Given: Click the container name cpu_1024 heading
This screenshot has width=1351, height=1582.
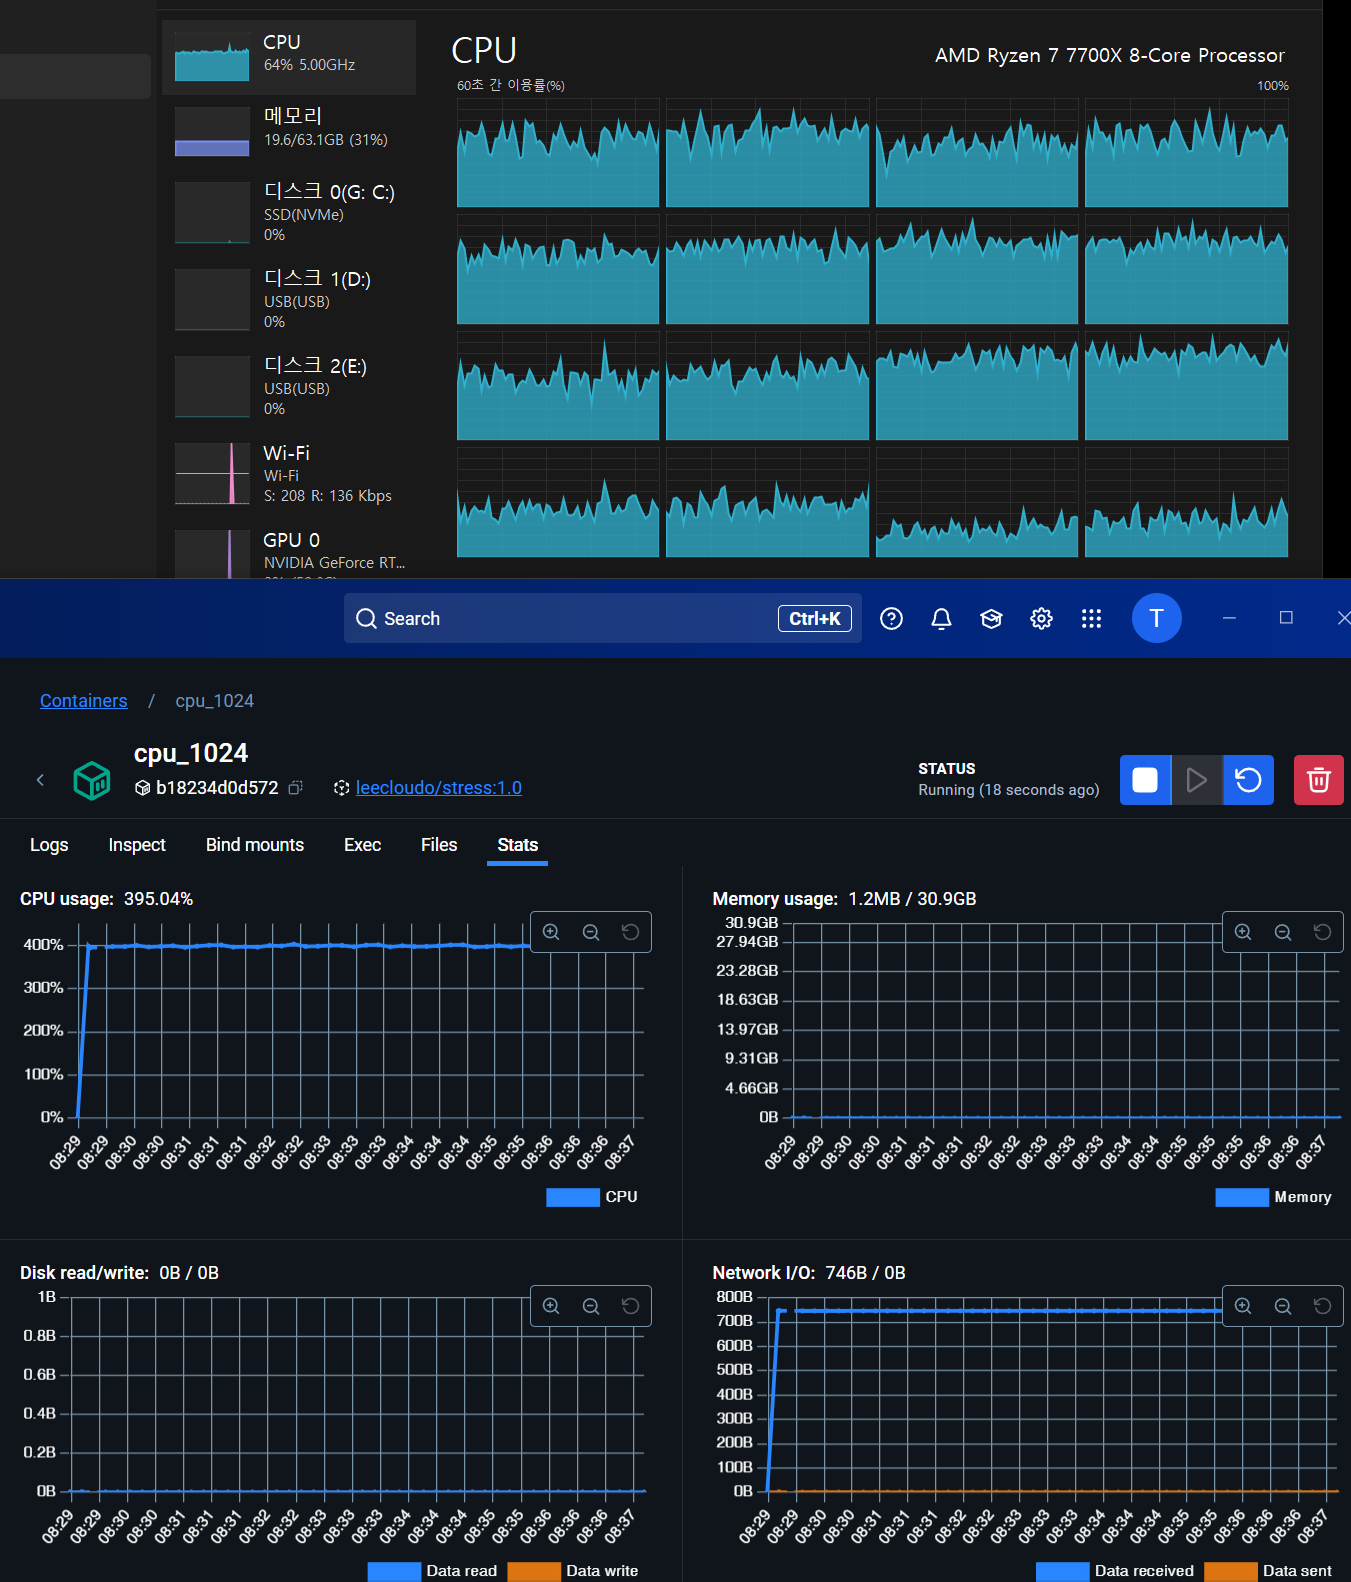Looking at the screenshot, I should pos(191,753).
